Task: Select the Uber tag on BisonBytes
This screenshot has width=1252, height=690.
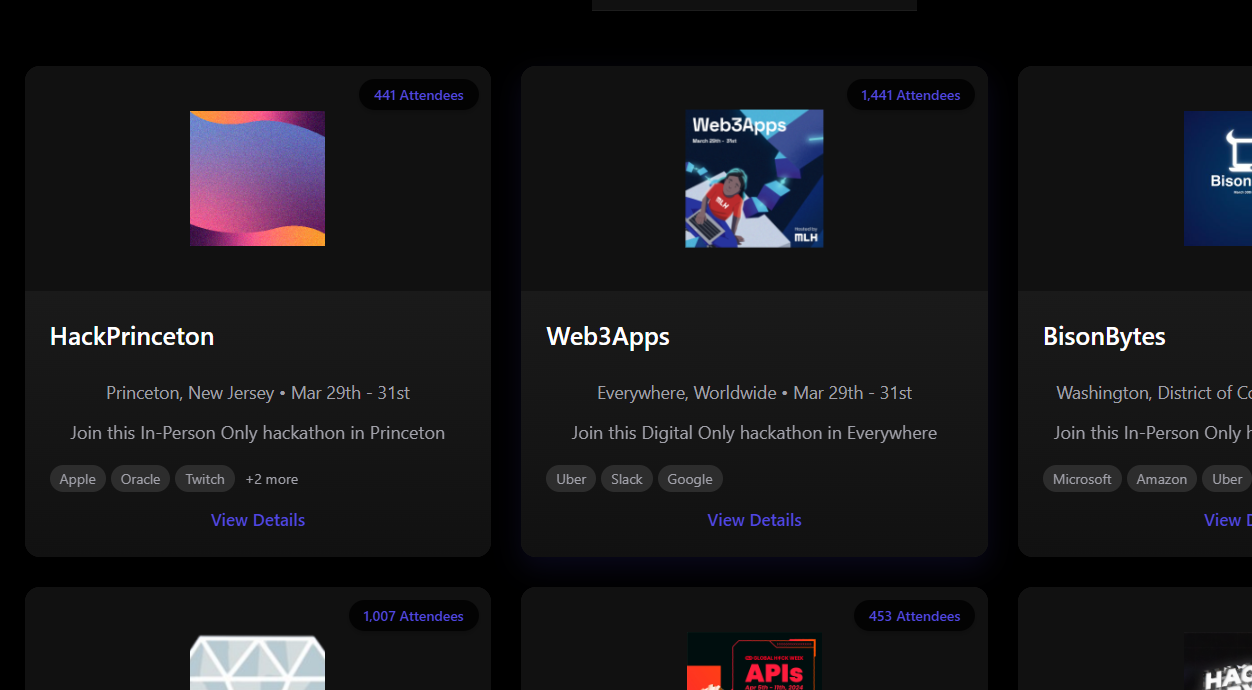Action: click(1226, 479)
